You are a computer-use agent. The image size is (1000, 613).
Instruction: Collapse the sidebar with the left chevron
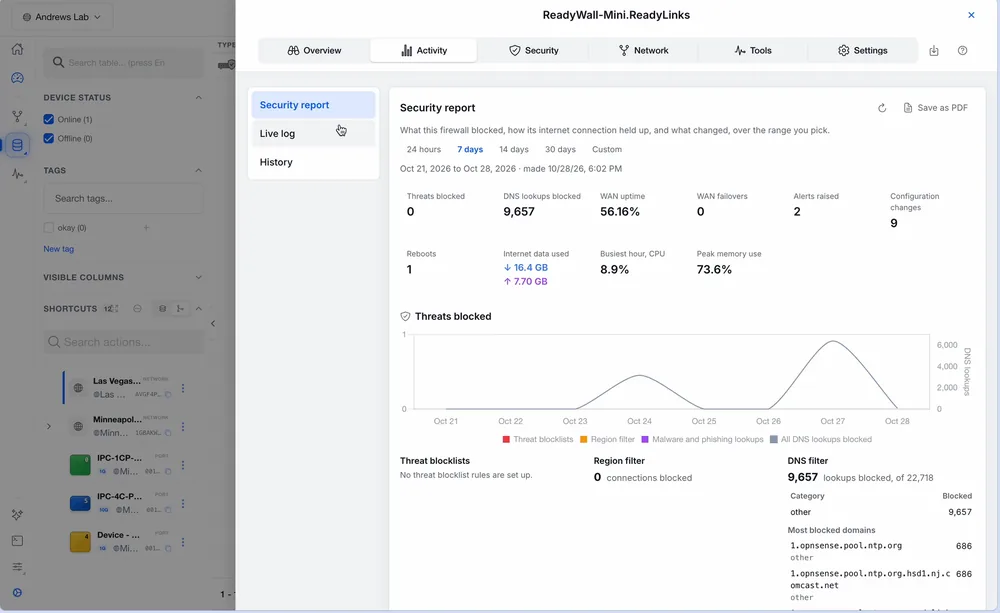(x=213, y=323)
